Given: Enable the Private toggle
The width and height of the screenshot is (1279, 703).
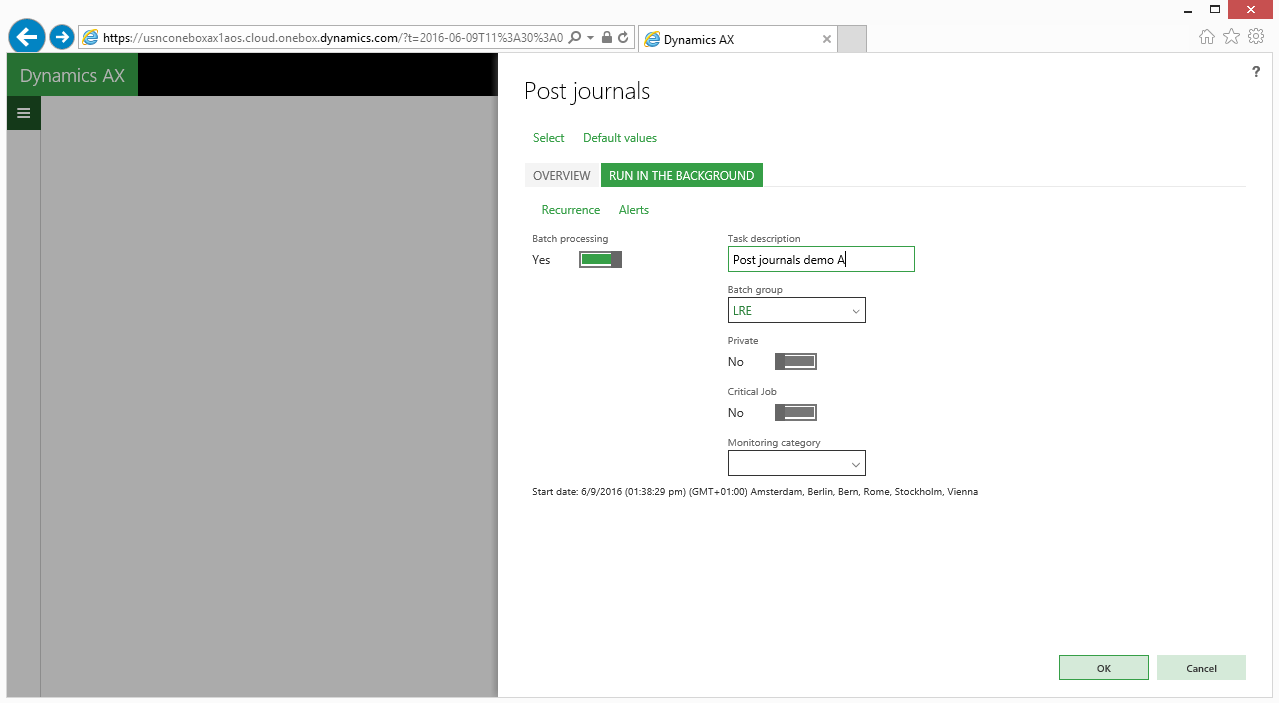Looking at the screenshot, I should coord(796,362).
